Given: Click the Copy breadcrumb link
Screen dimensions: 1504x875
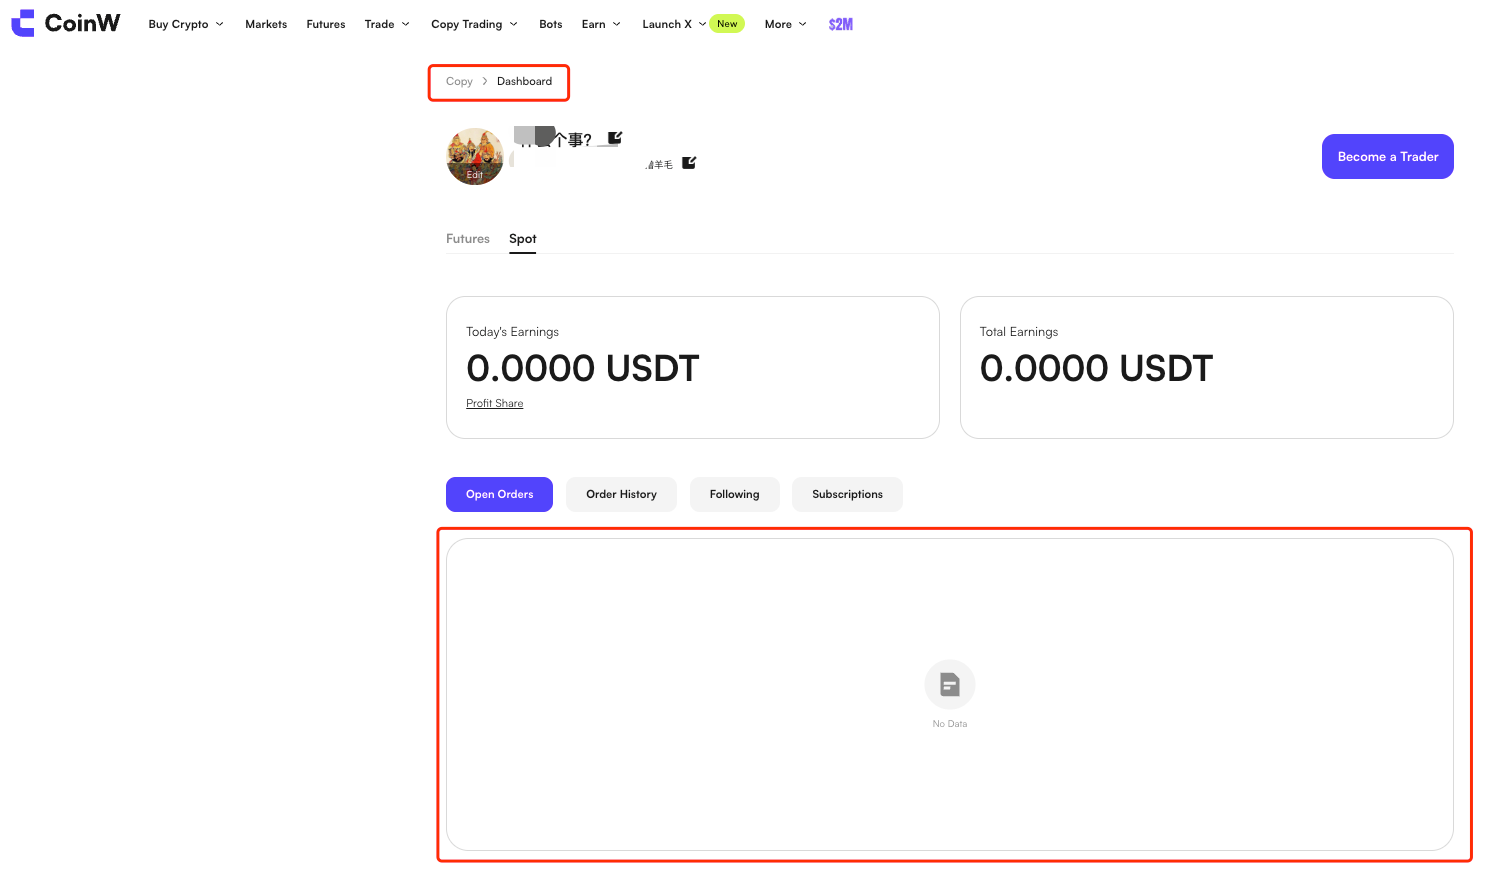Looking at the screenshot, I should tap(459, 82).
